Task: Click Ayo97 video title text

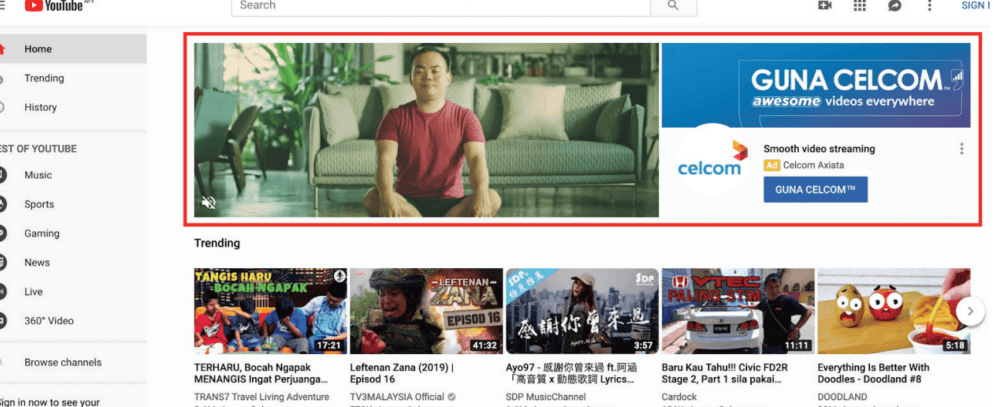Action: 571,373
